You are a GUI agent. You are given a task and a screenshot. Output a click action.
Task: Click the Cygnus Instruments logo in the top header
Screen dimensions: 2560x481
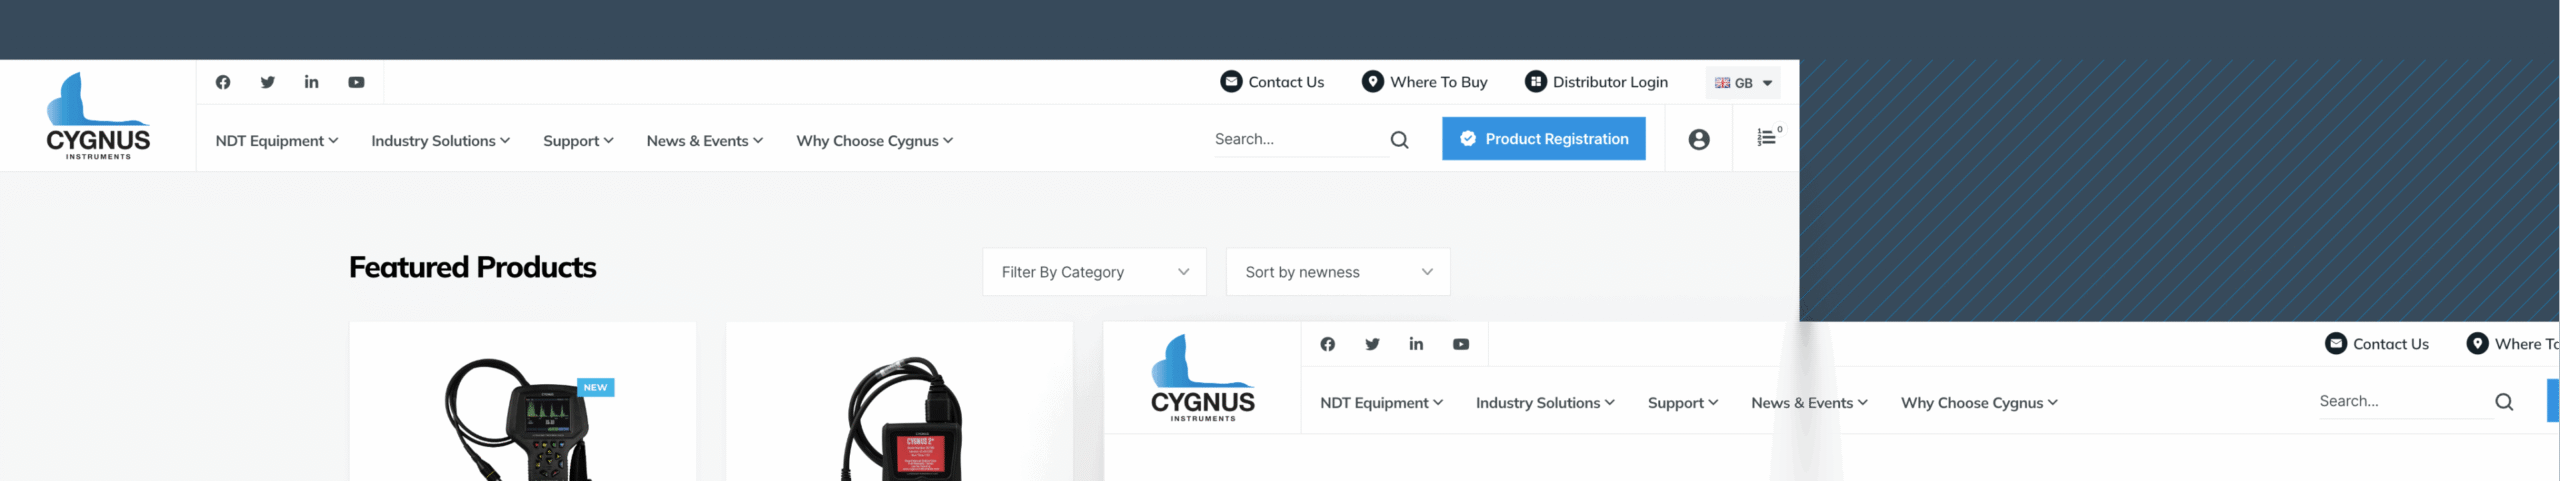pos(98,116)
